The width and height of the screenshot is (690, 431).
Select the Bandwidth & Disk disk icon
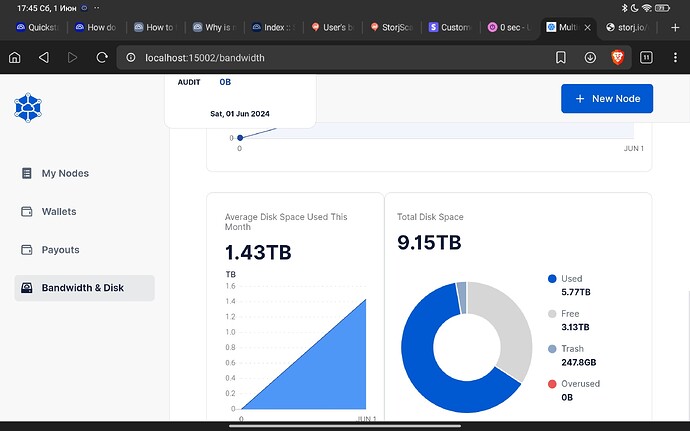(x=27, y=288)
